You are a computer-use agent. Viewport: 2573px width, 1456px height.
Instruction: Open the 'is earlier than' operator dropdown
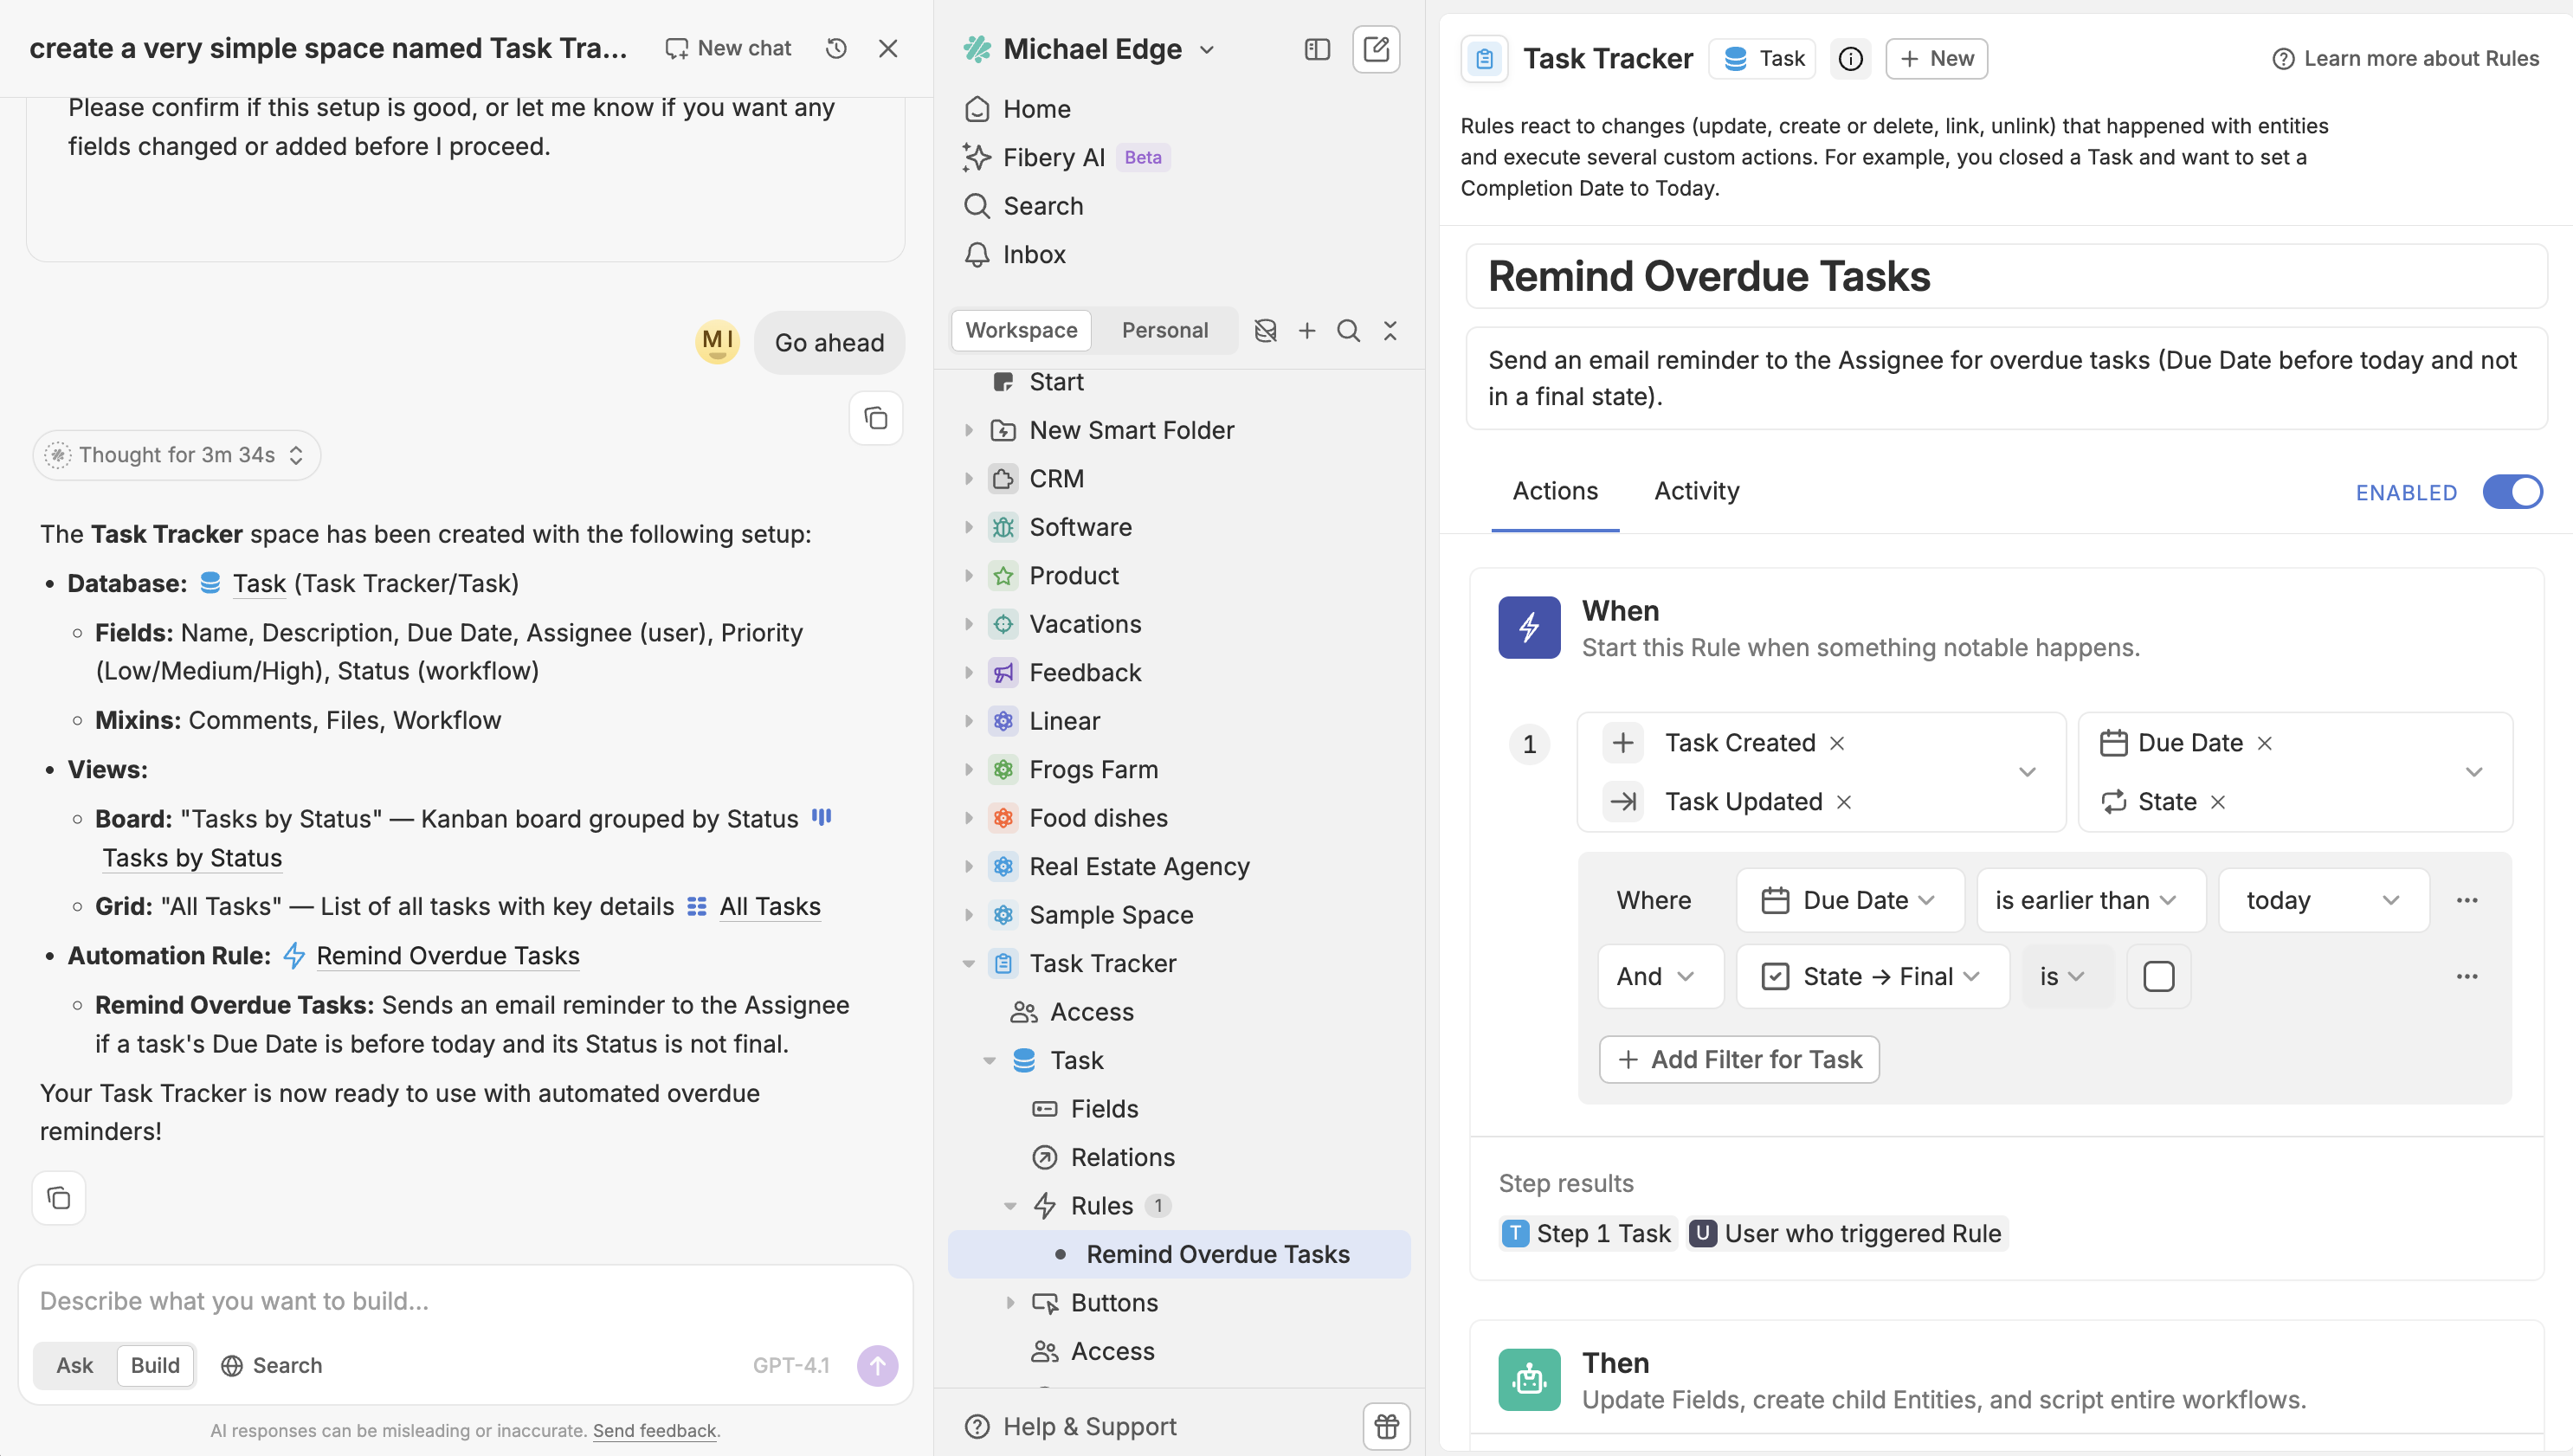pos(2086,900)
